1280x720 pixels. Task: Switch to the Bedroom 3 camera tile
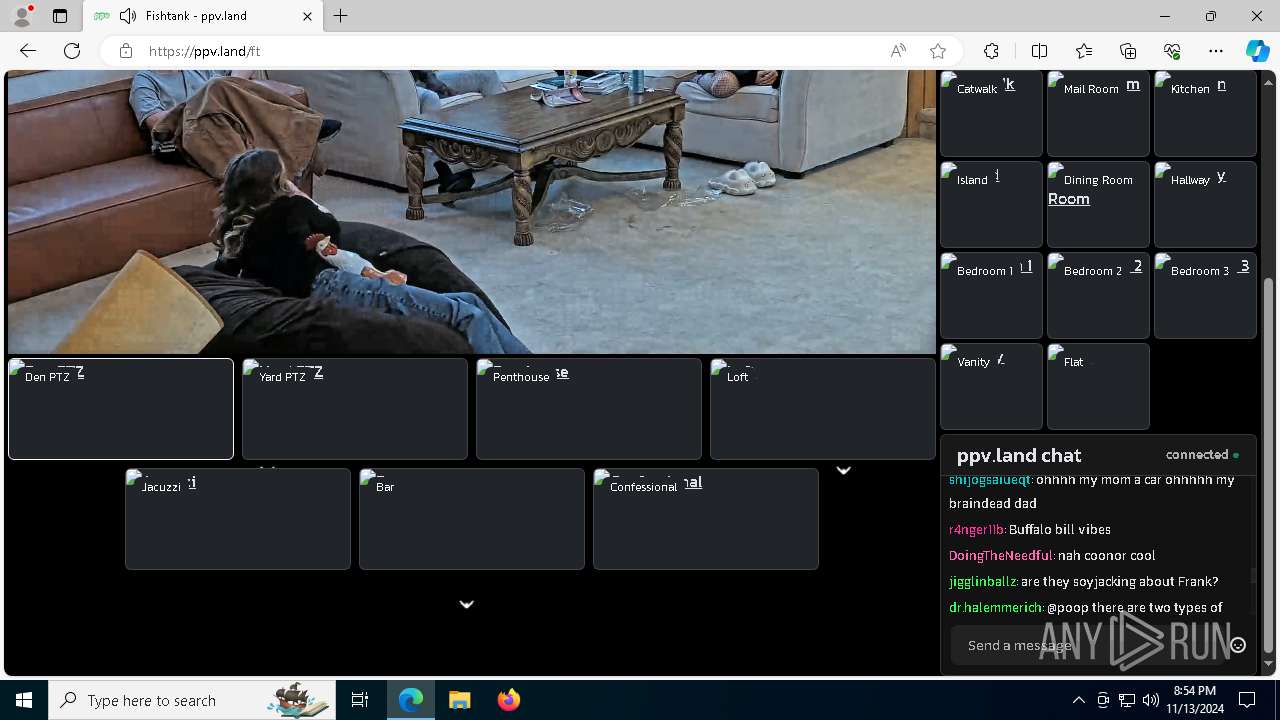point(1205,295)
